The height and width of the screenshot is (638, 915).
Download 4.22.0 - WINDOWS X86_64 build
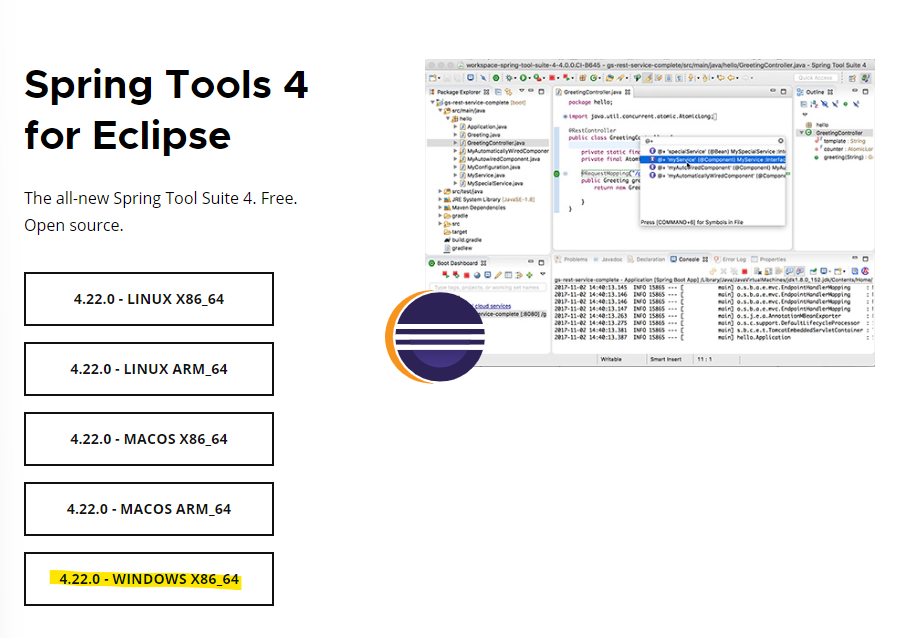[x=149, y=579]
